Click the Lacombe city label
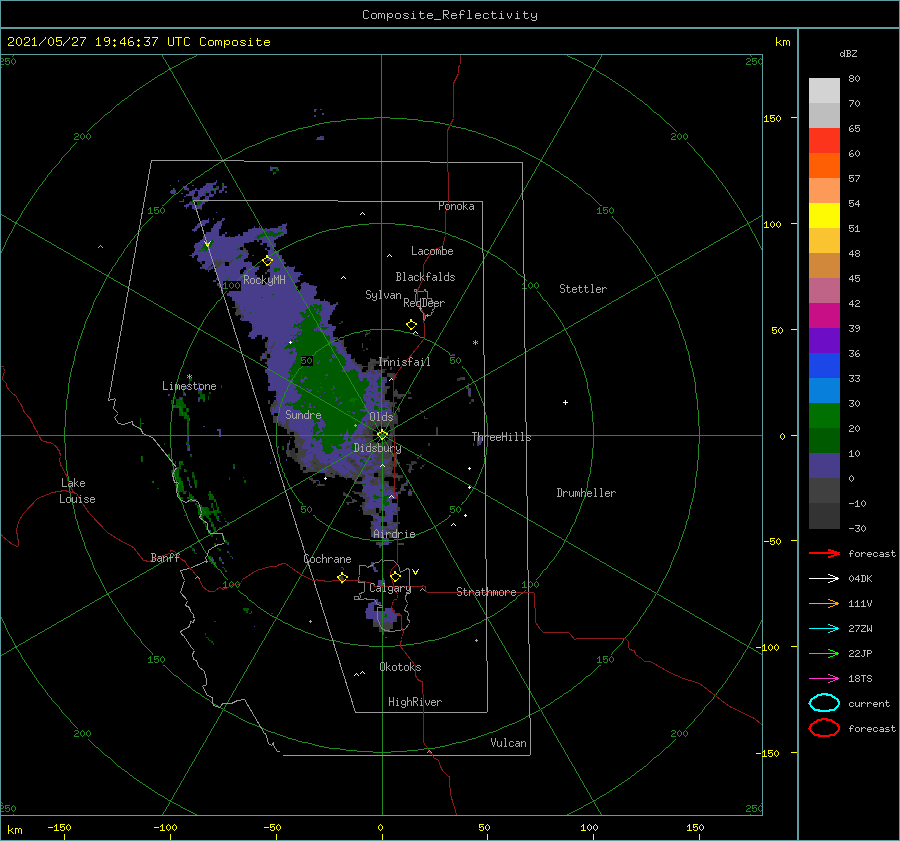Viewport: 900px width, 841px height. click(432, 251)
